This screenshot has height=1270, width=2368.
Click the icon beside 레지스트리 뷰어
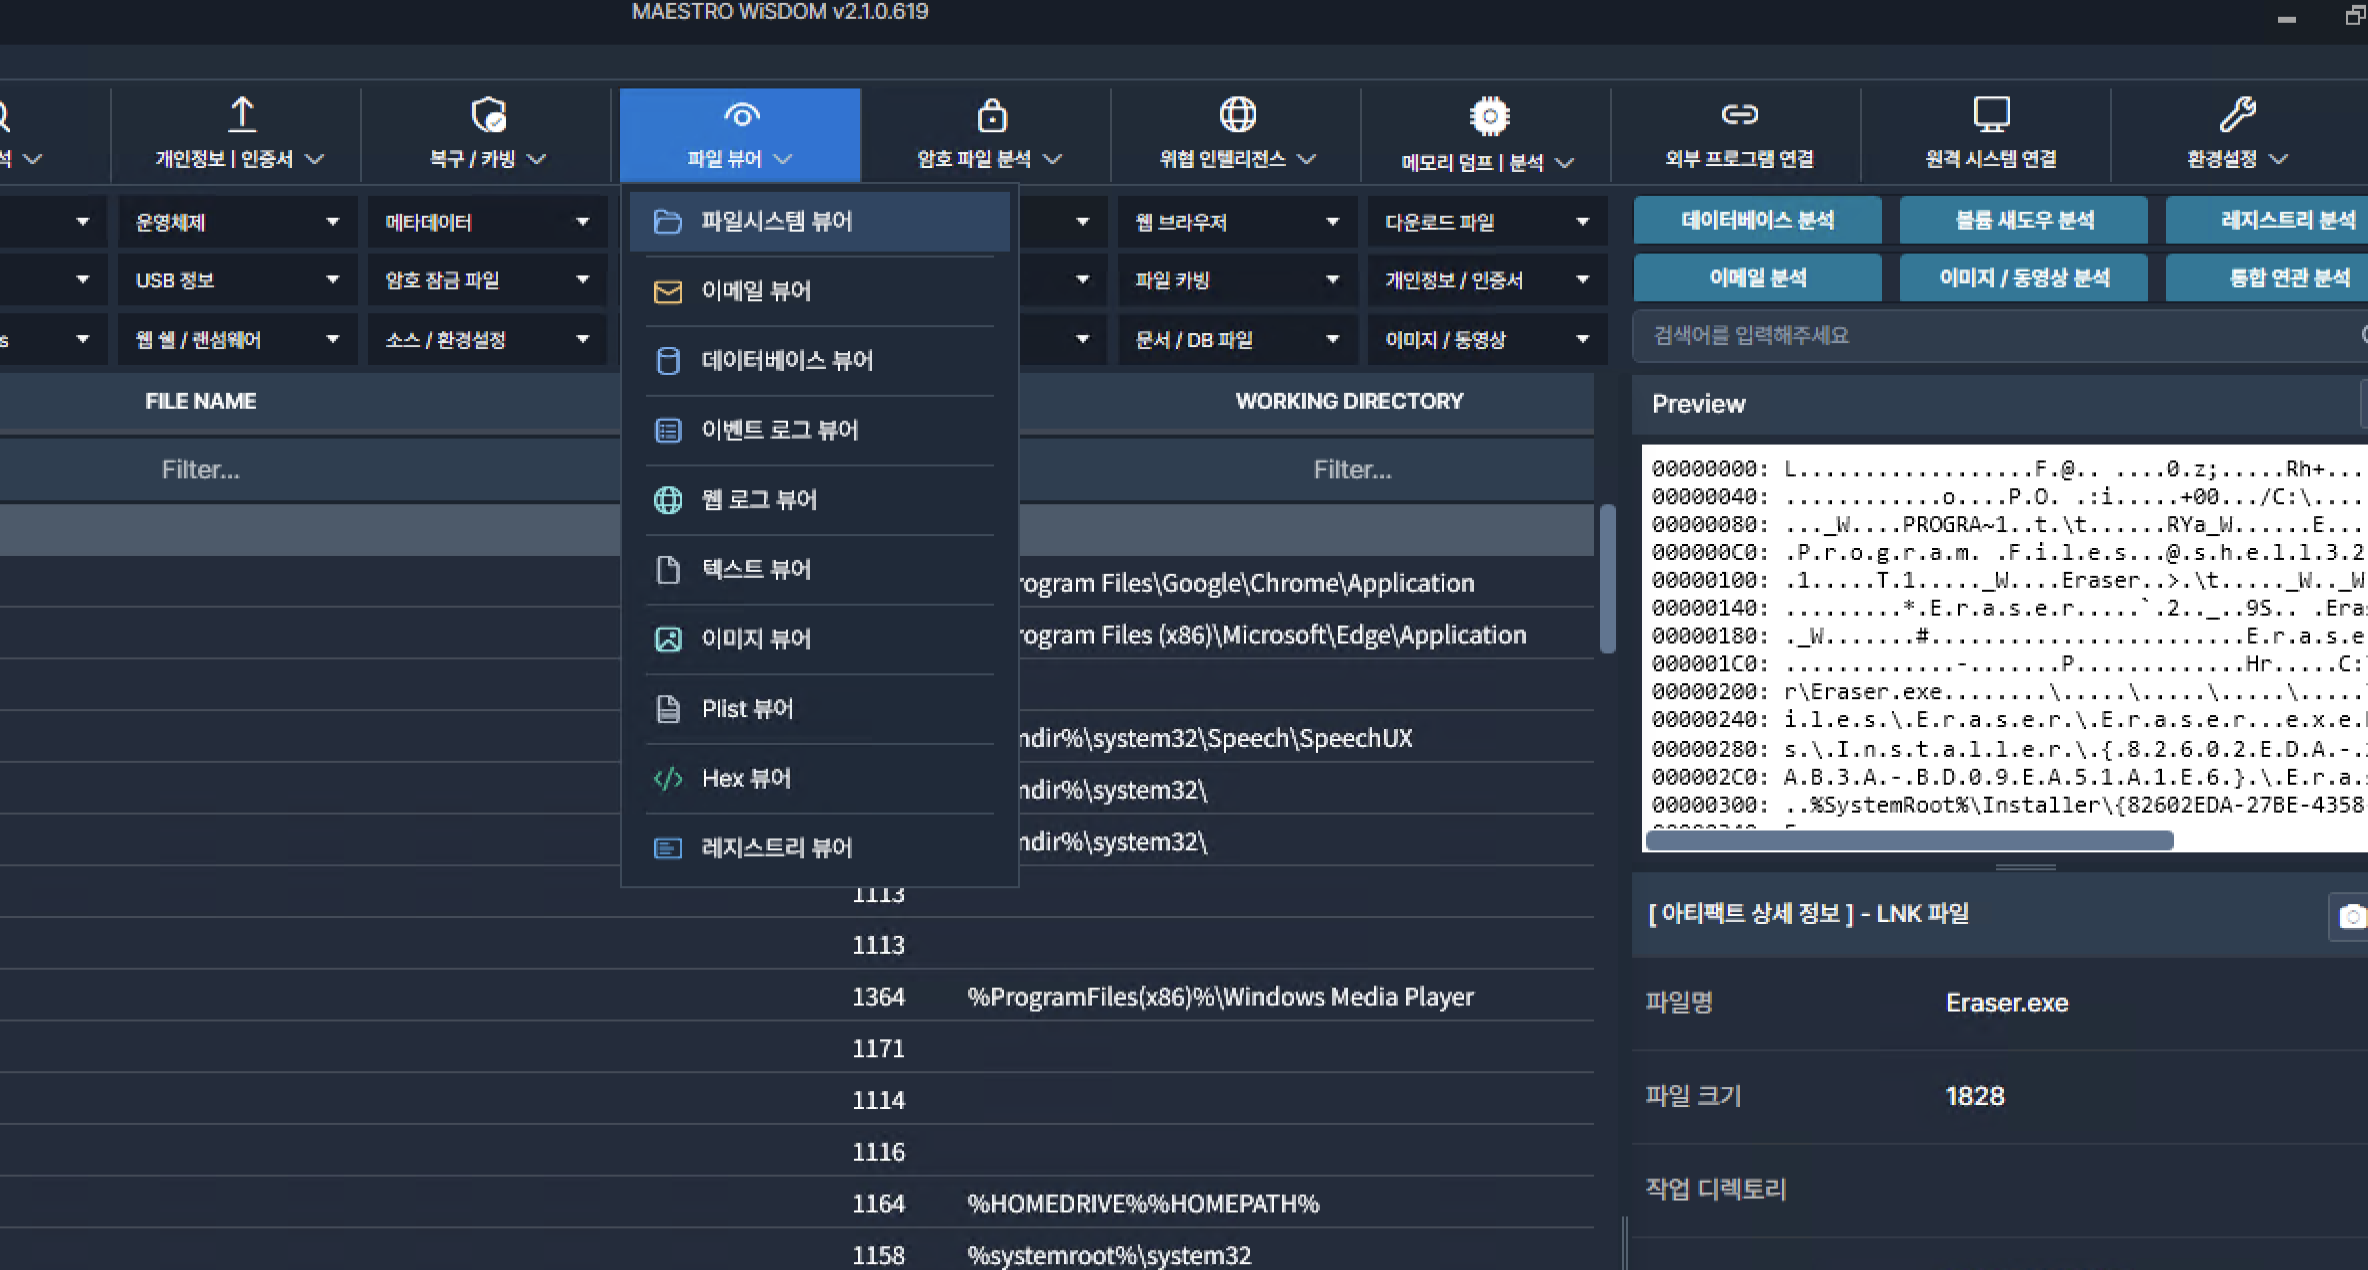click(668, 849)
